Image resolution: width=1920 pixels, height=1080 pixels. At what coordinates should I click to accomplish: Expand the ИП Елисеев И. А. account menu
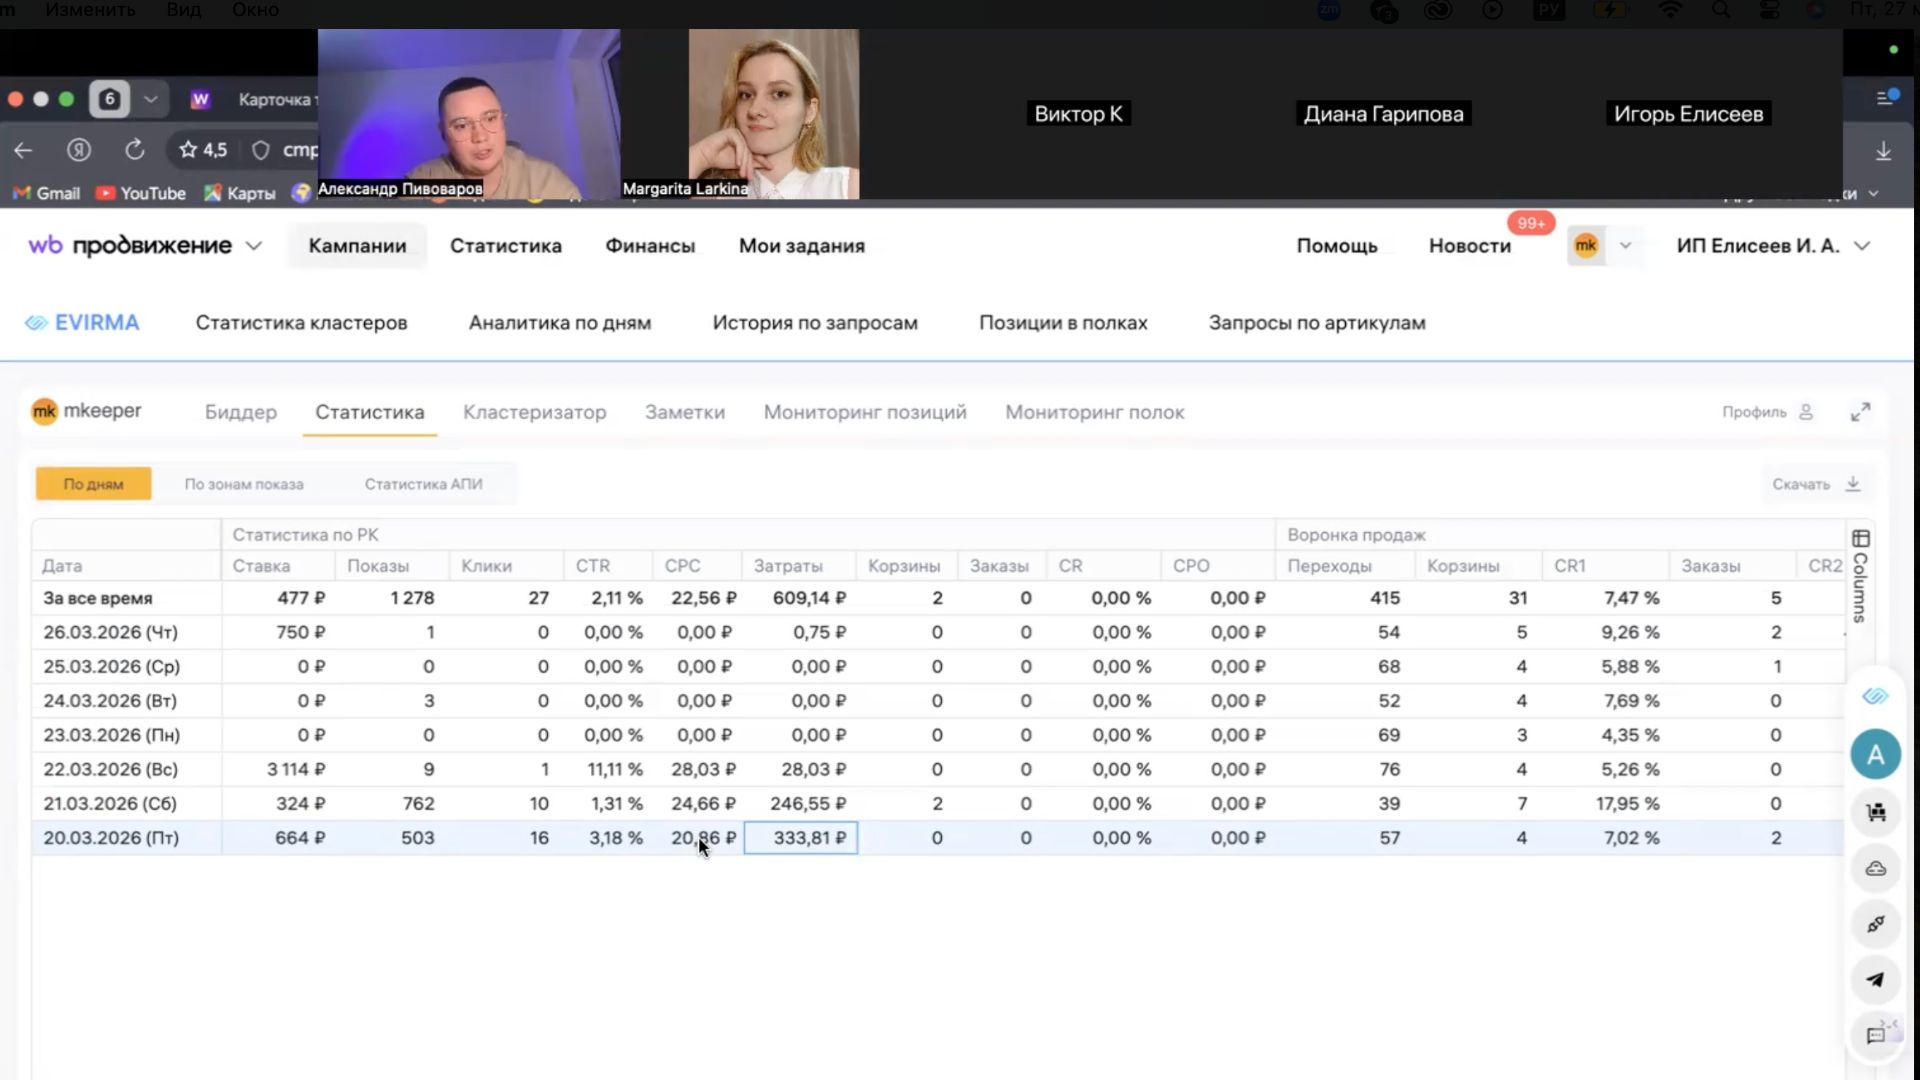click(1862, 246)
